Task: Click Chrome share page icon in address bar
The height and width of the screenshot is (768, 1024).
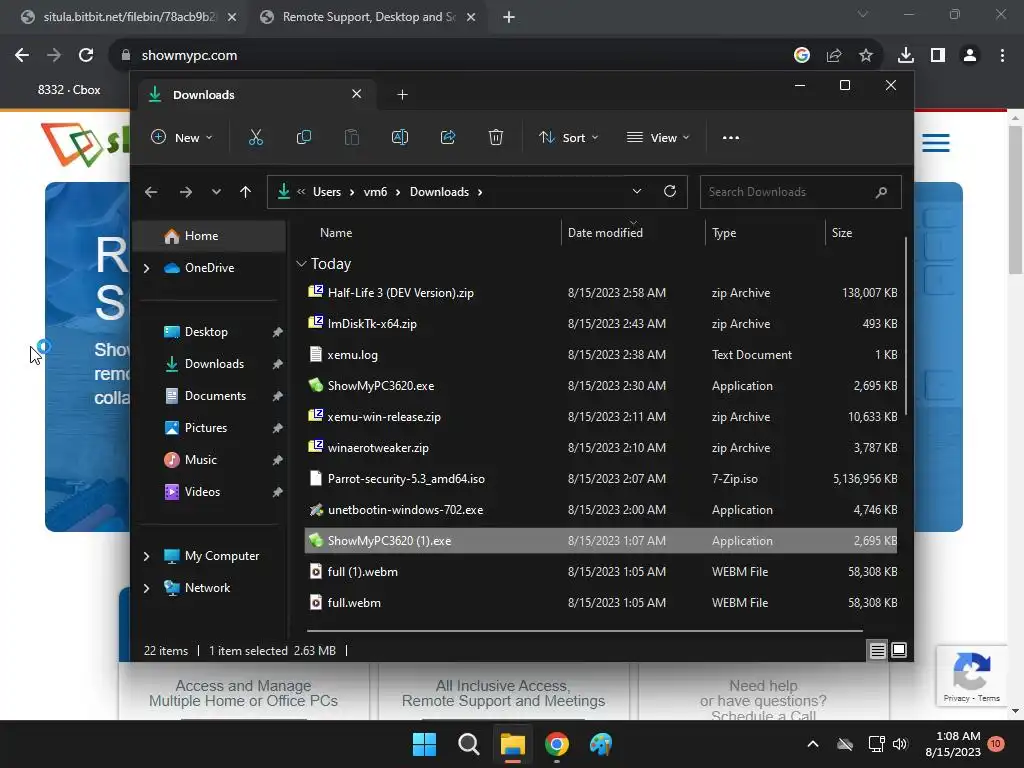Action: tap(833, 56)
